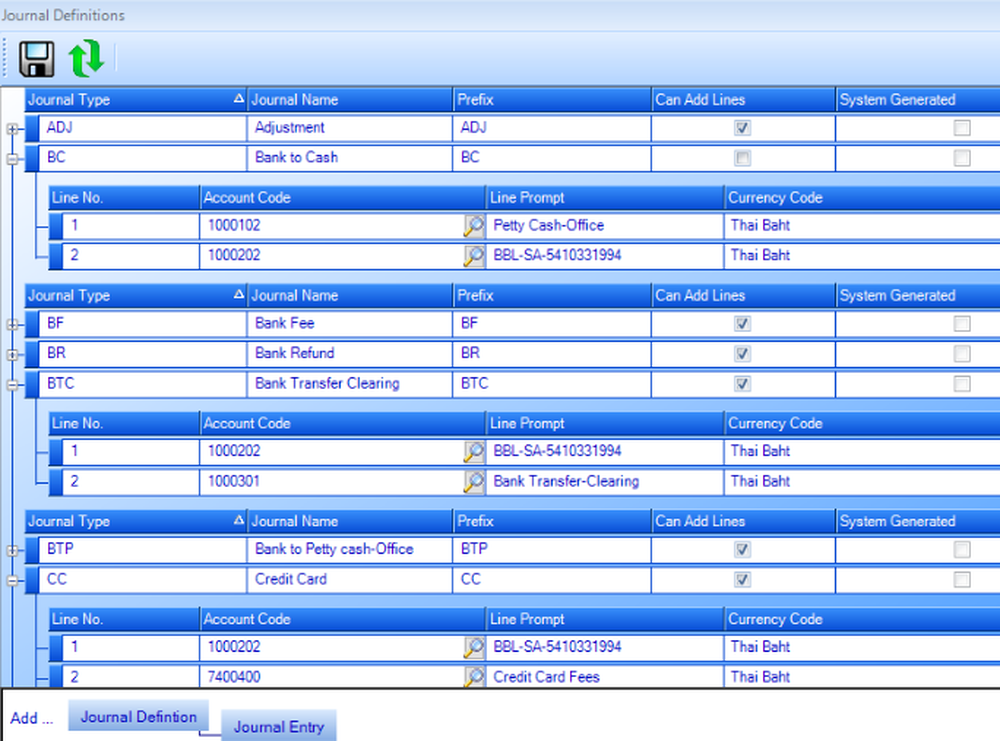
Task: Click lookup magnifier for BTC line 1 account
Action: [x=472, y=451]
